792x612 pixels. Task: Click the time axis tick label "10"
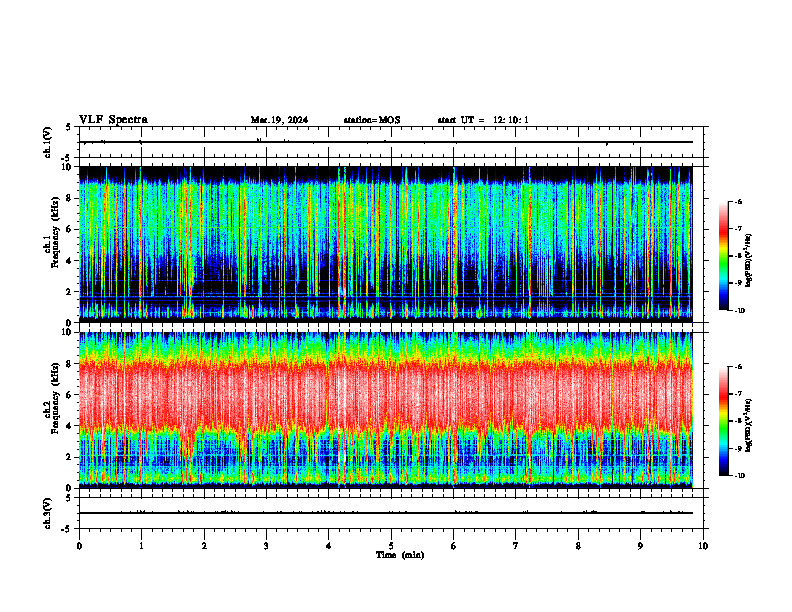(703, 546)
